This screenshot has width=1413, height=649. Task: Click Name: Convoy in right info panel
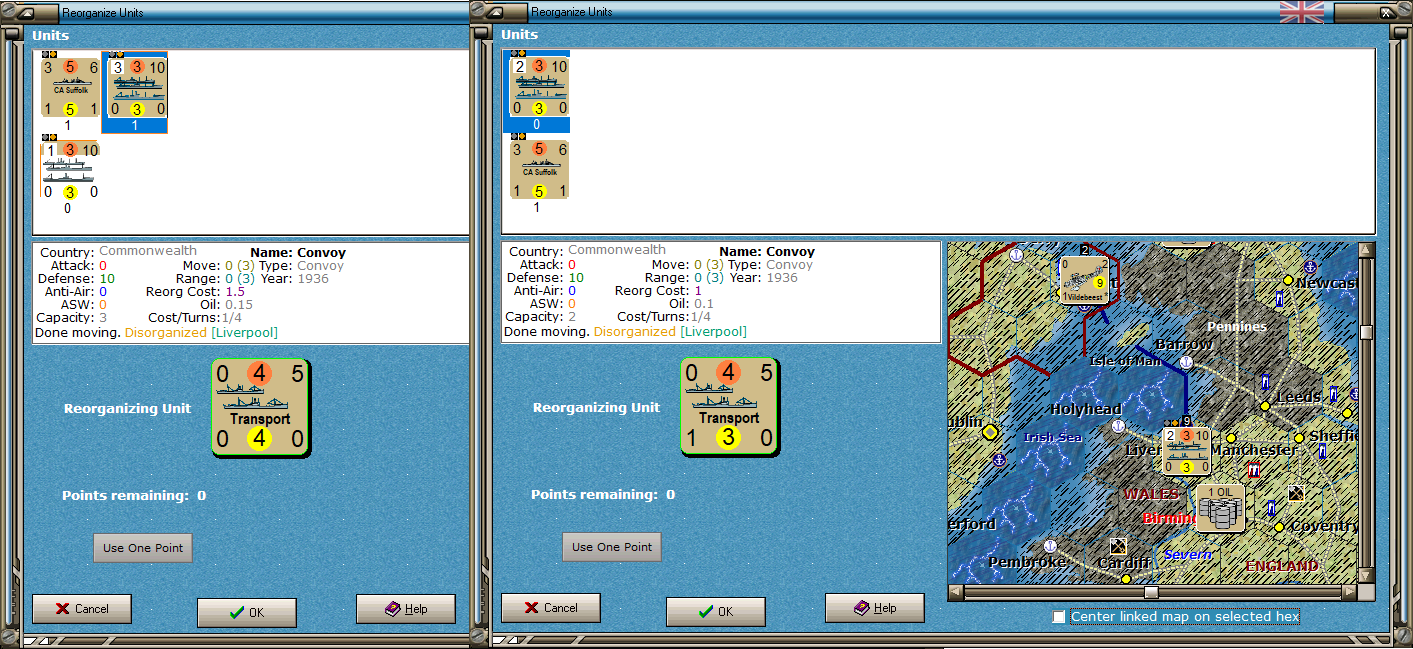pyautogui.click(x=767, y=252)
